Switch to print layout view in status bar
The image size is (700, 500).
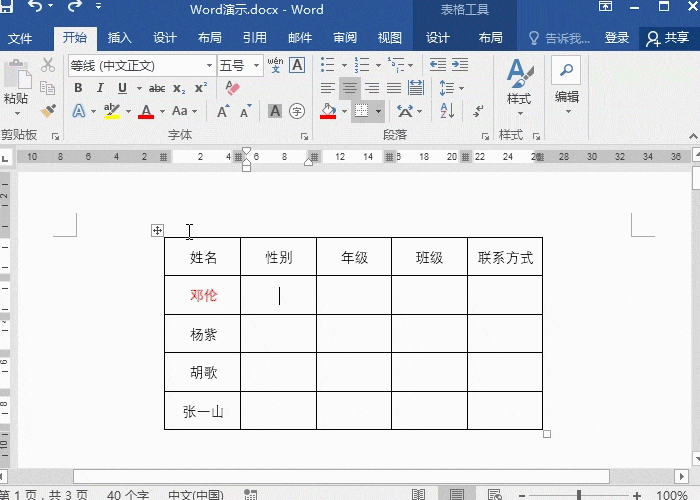pyautogui.click(x=457, y=494)
